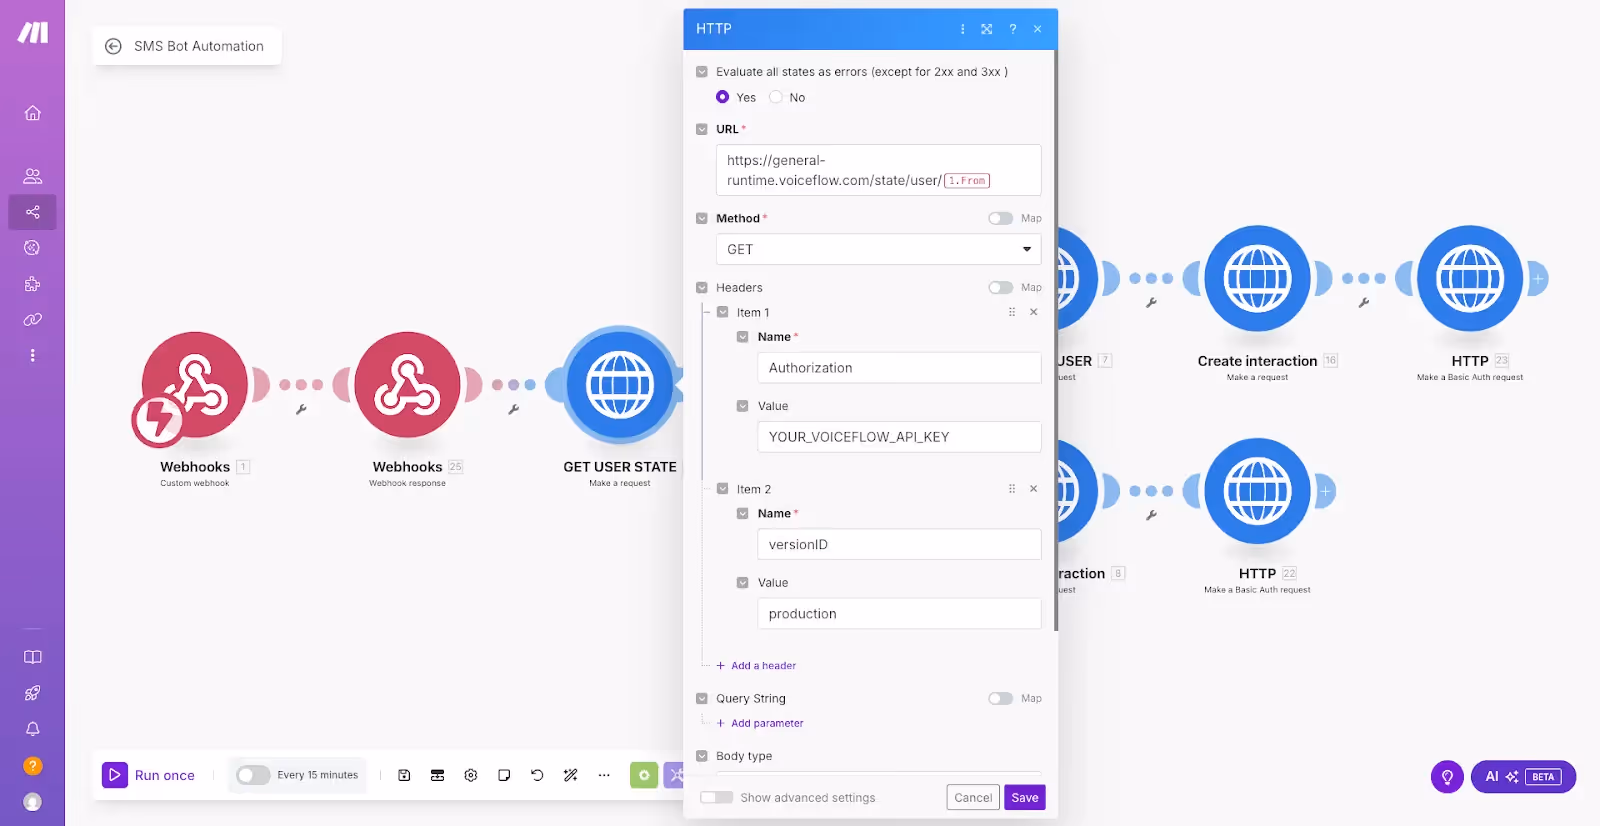The width and height of the screenshot is (1600, 826).
Task: Cancel the HTTP module dialog
Action: point(973,797)
